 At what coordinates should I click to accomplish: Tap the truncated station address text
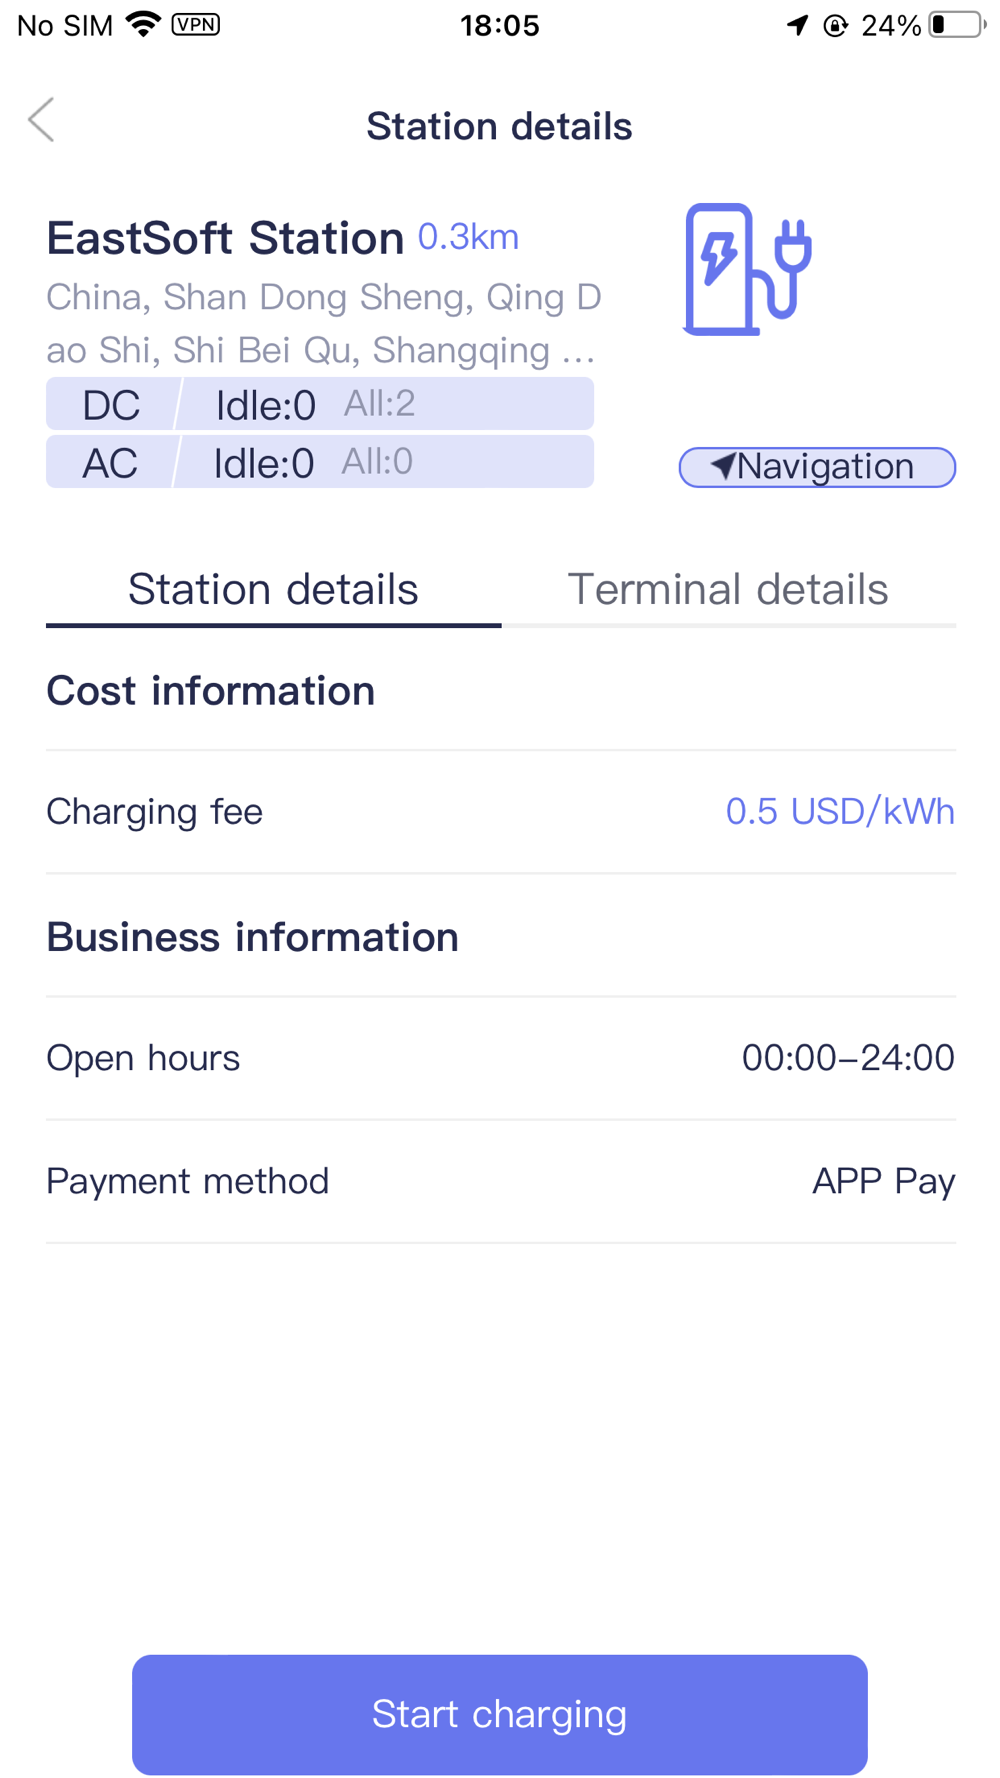tap(322, 323)
